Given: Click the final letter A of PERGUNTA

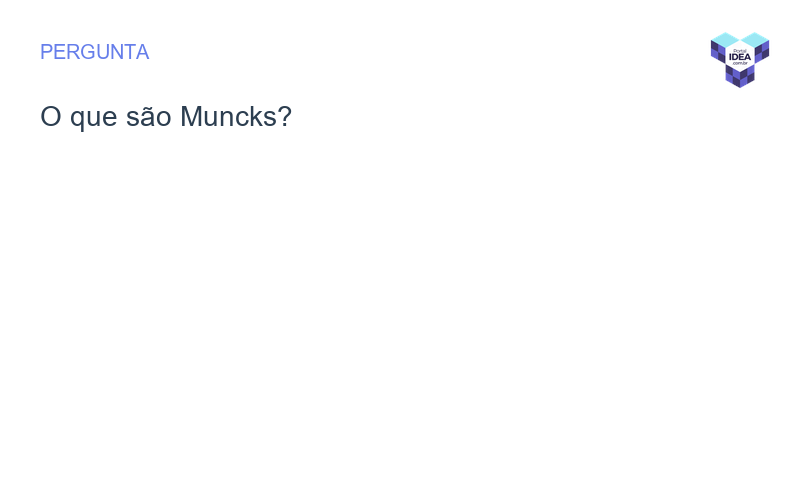Looking at the screenshot, I should 142,52.
